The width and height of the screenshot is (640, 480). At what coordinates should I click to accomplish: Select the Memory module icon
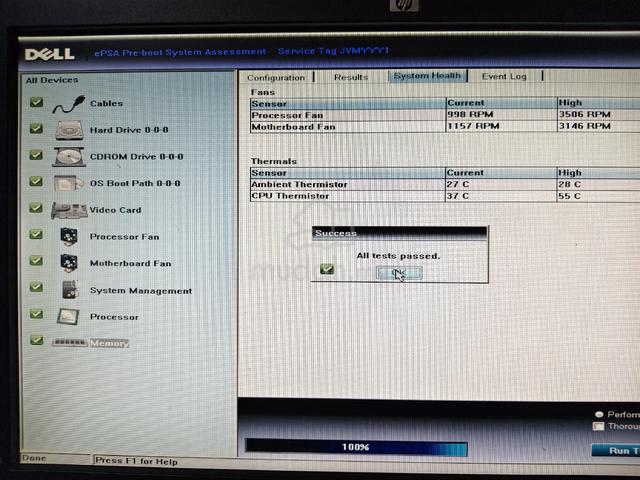[x=69, y=342]
